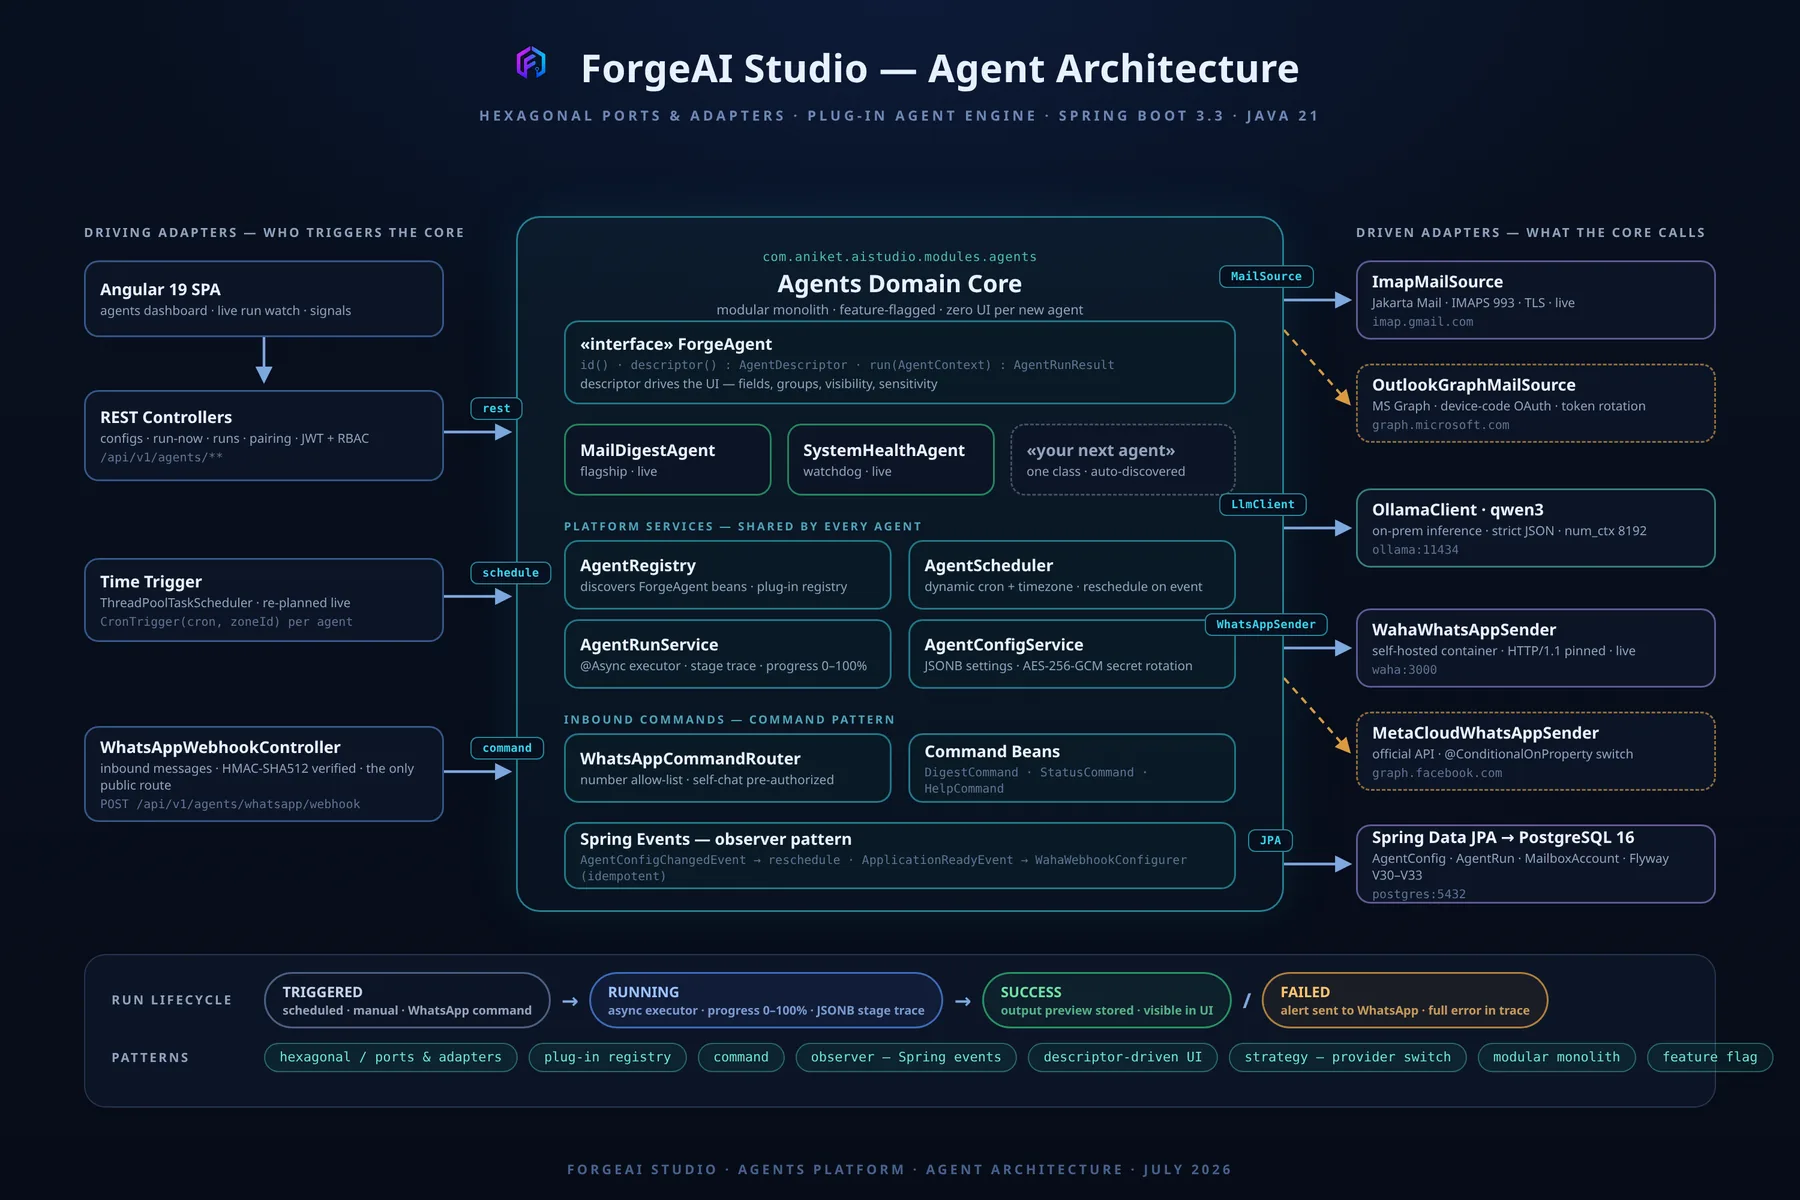Click the 'command' pattern chip in Patterns row

741,1057
